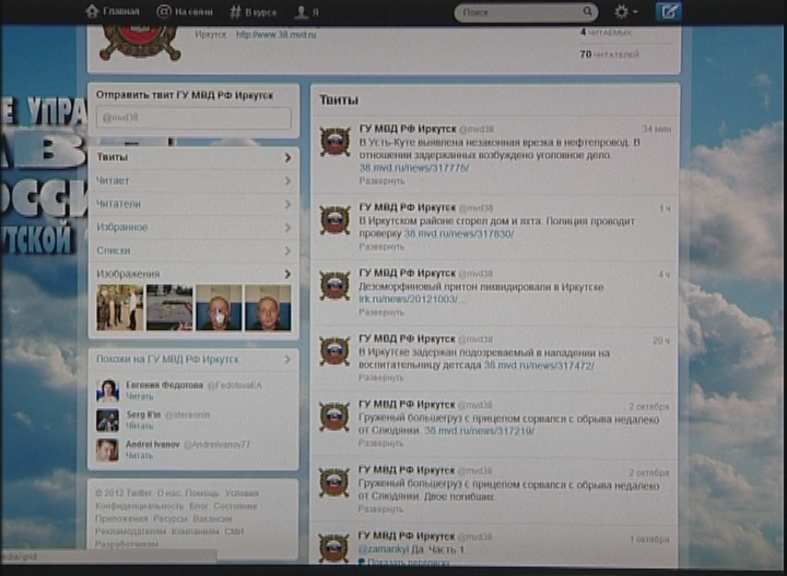Click chevron next to Похожи на ГУ МВД
This screenshot has width=787, height=576.
coord(288,359)
